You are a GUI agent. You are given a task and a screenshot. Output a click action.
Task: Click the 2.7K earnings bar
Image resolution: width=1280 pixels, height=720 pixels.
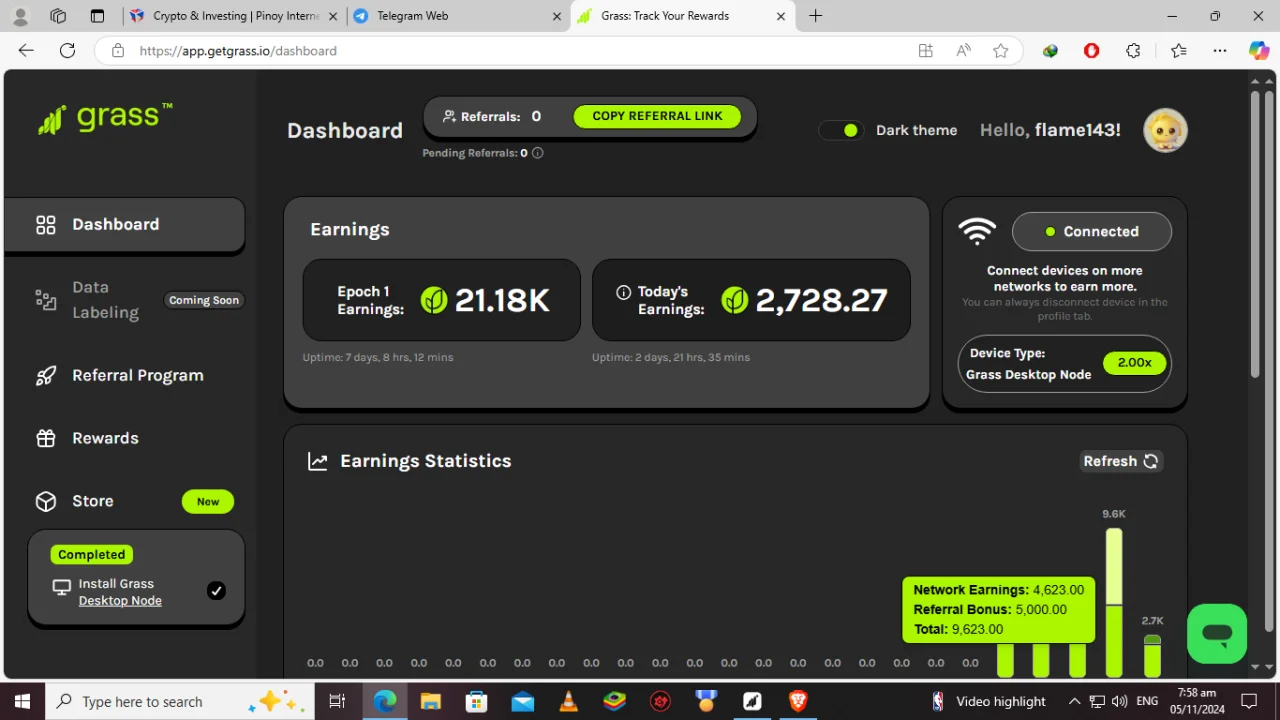click(x=1152, y=656)
